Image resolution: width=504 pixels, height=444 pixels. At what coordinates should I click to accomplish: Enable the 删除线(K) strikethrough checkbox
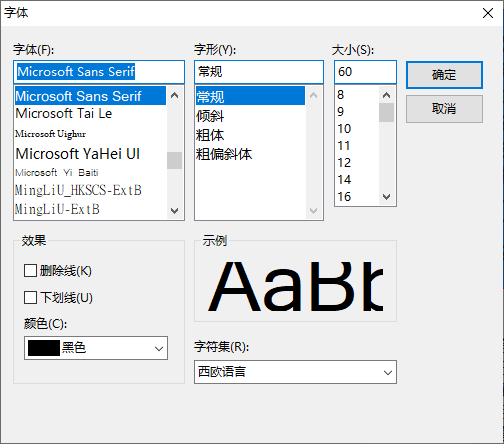coord(30,271)
